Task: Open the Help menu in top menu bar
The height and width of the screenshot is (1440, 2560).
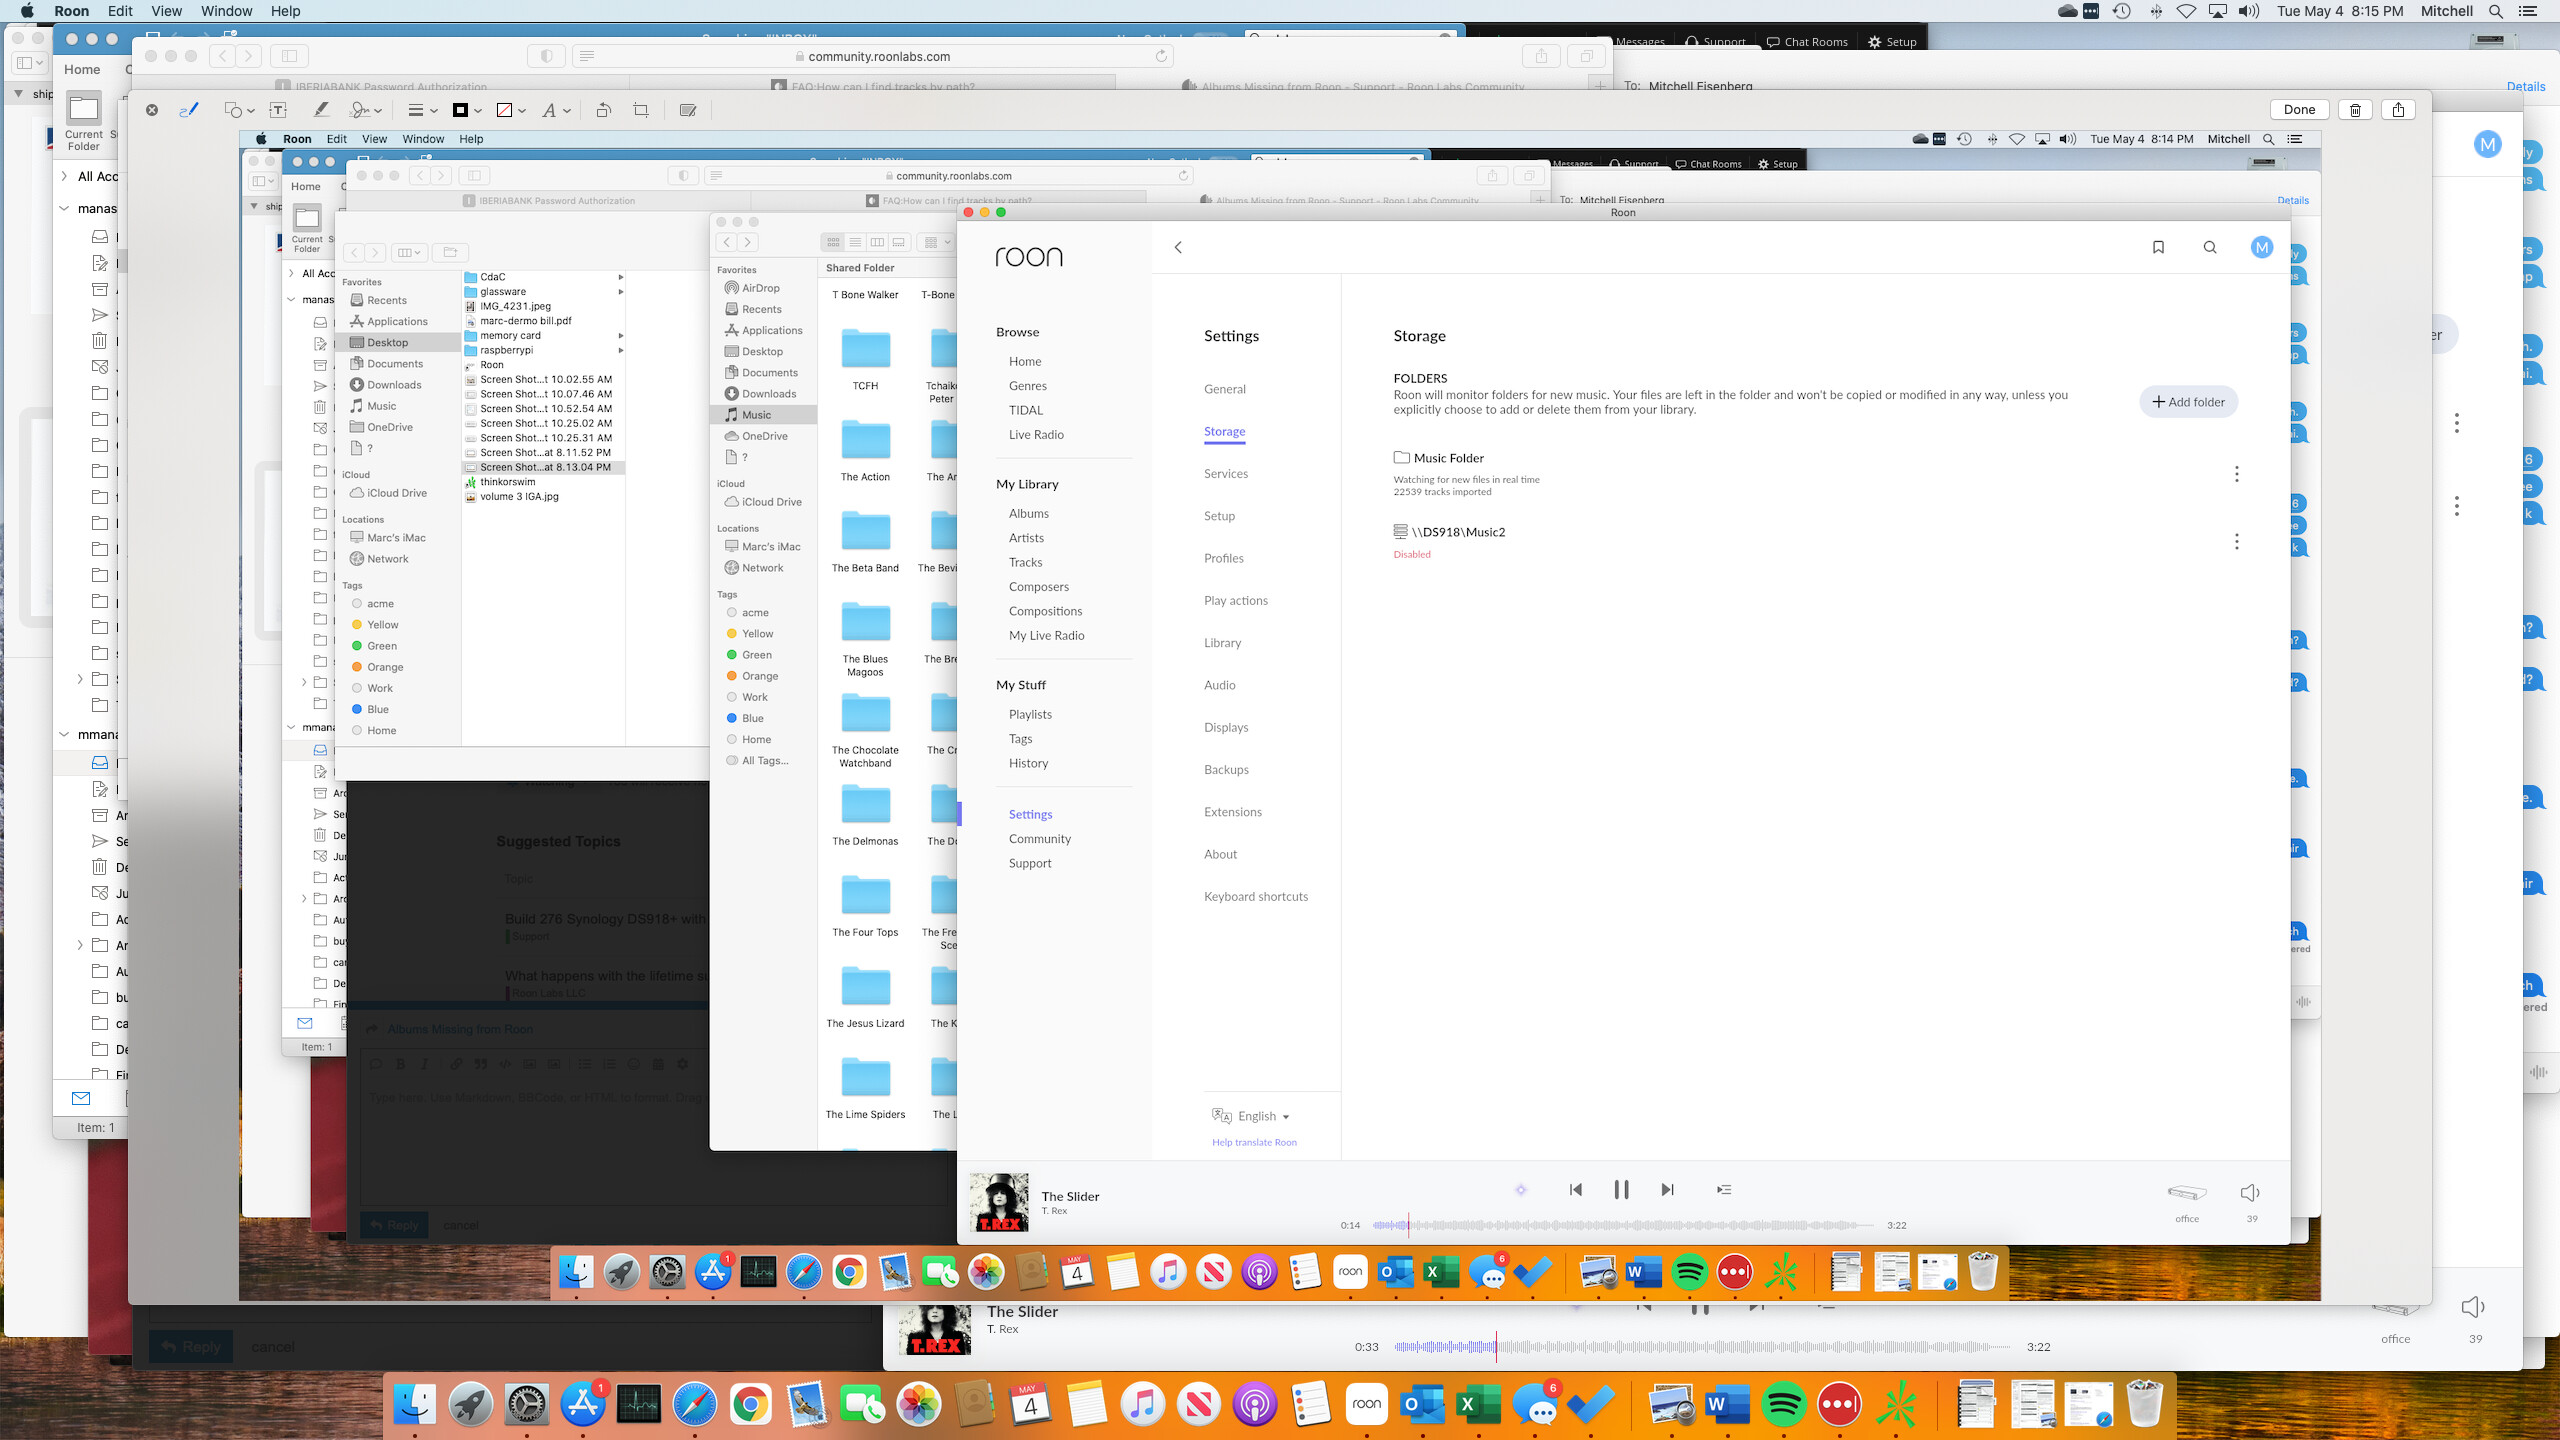Action: point(285,11)
